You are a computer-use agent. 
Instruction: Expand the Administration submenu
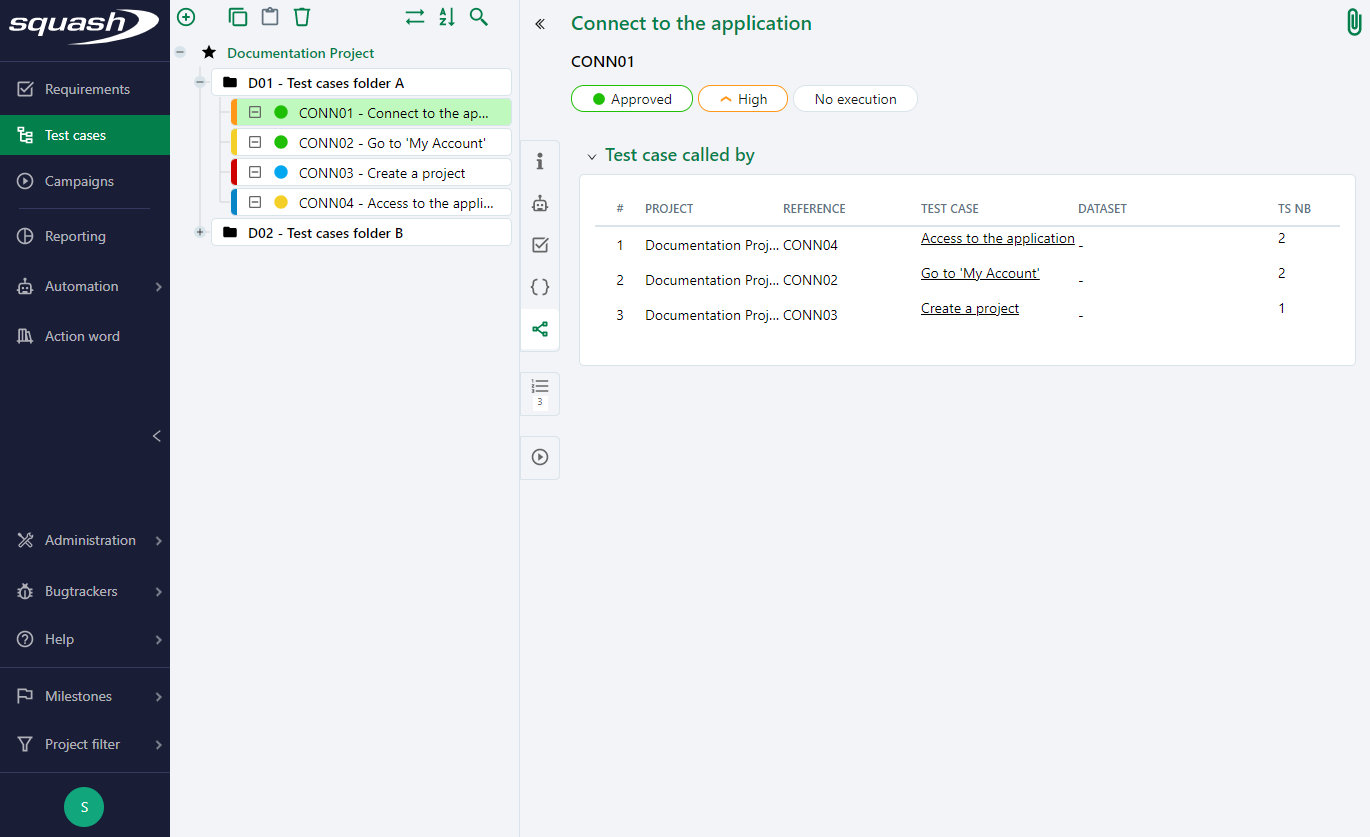(159, 541)
